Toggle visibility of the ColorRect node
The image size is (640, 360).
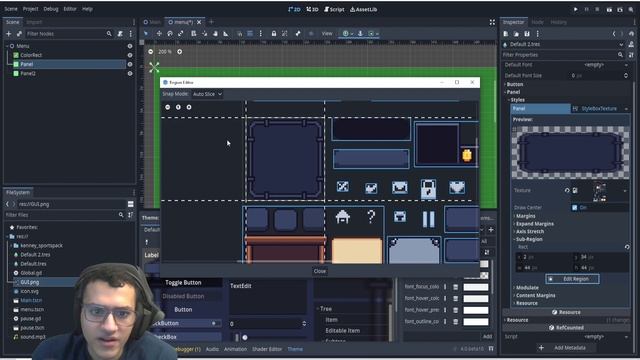[x=130, y=55]
